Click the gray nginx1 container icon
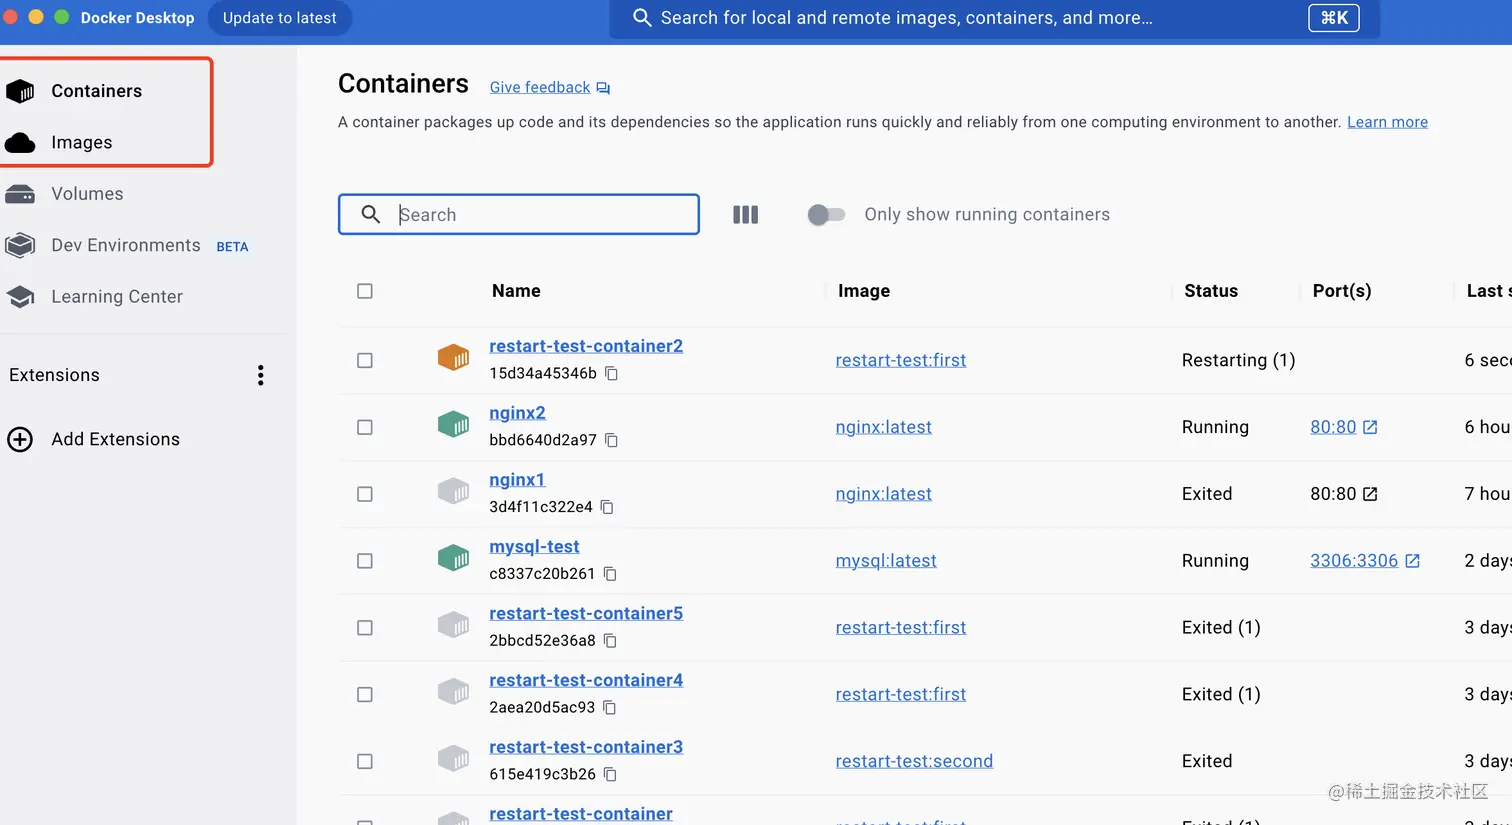1512x825 pixels. click(454, 491)
